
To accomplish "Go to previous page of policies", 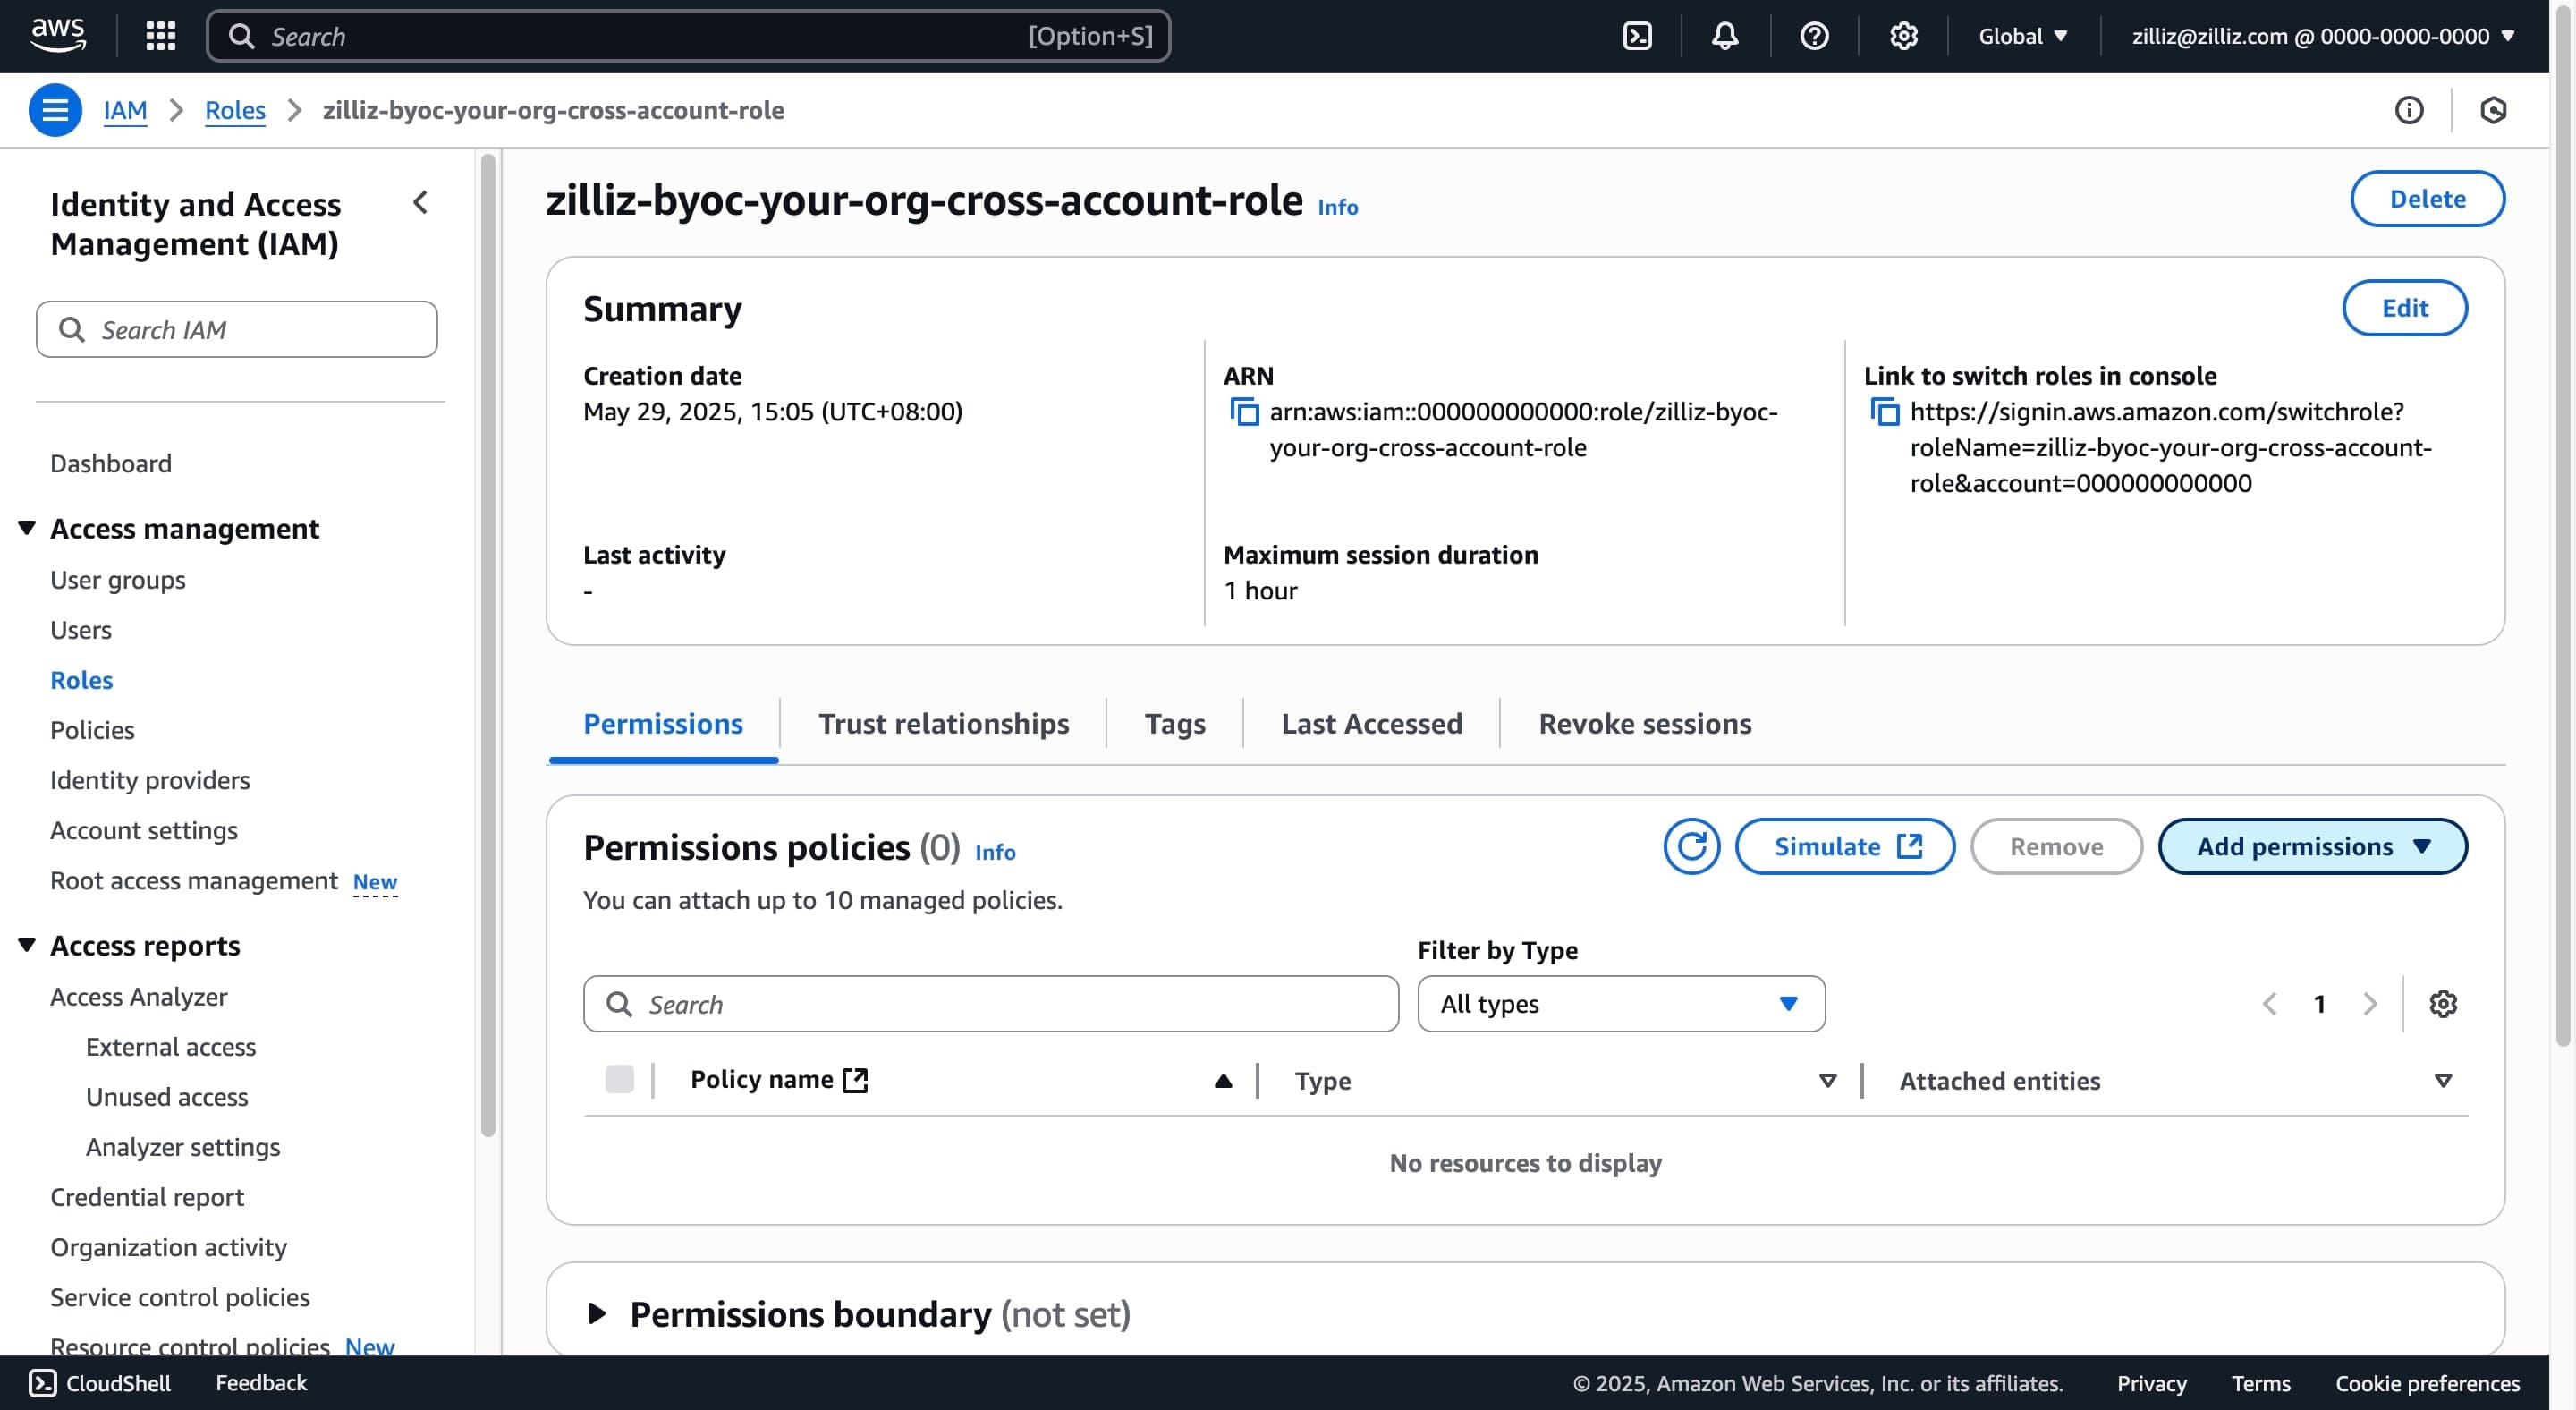I will click(2270, 1003).
